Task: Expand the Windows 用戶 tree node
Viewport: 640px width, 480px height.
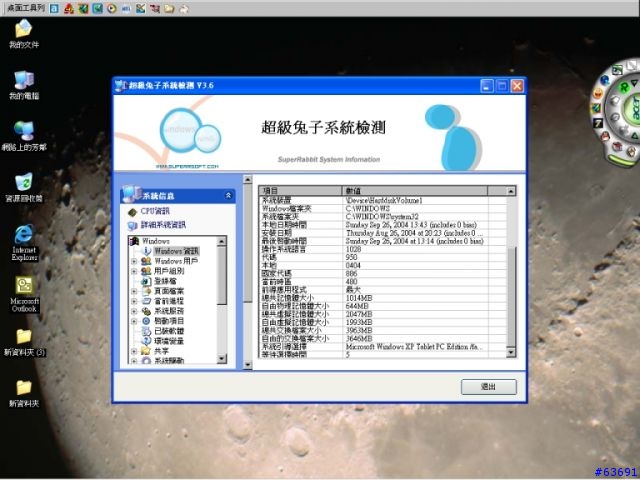Action: [x=134, y=260]
